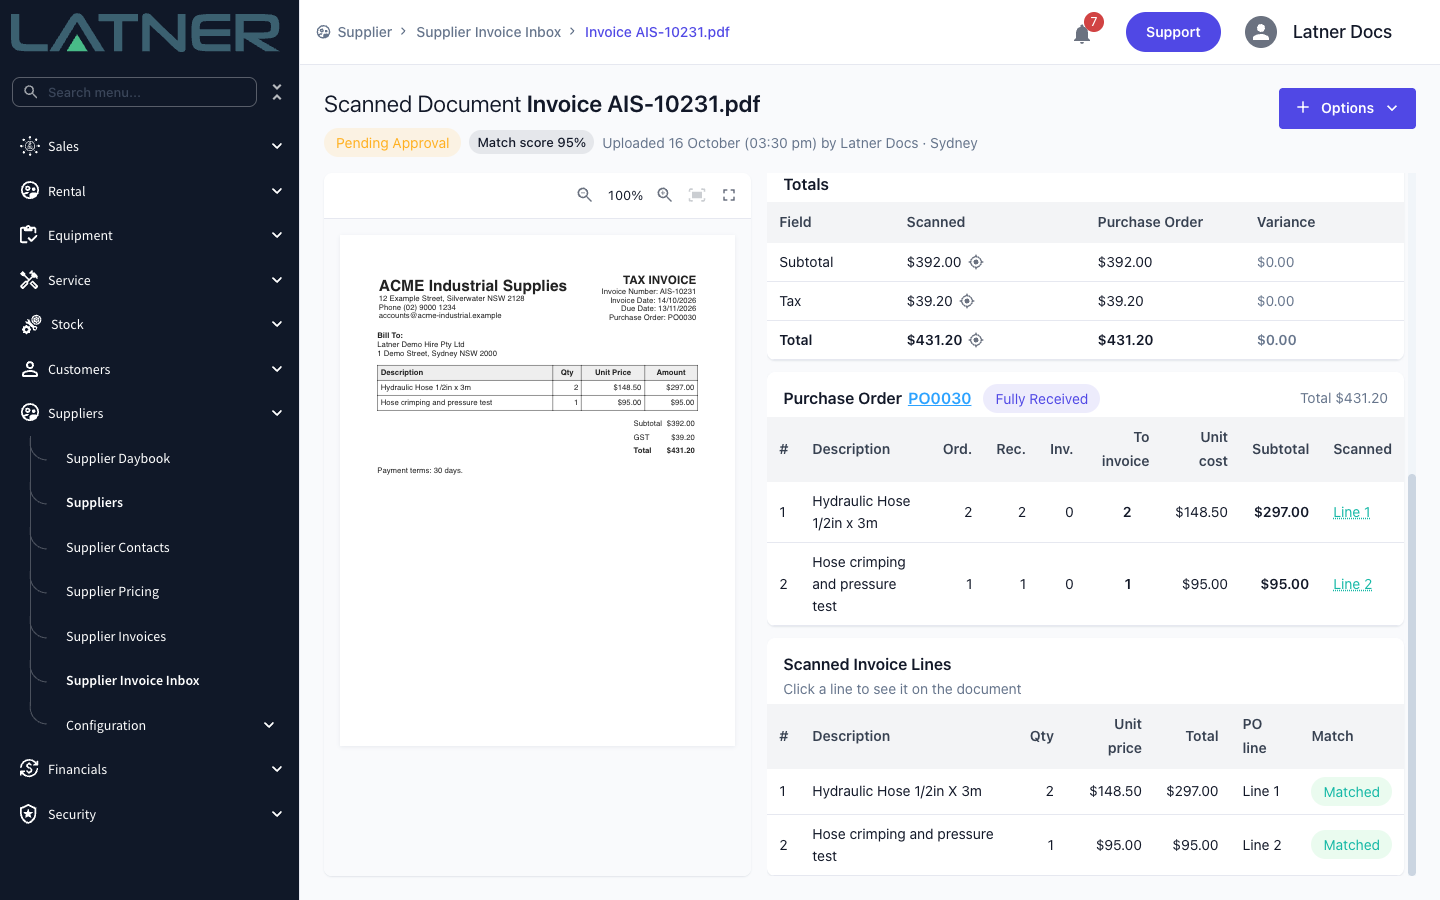Fit document to width icon
The image size is (1440, 900).
tap(697, 195)
